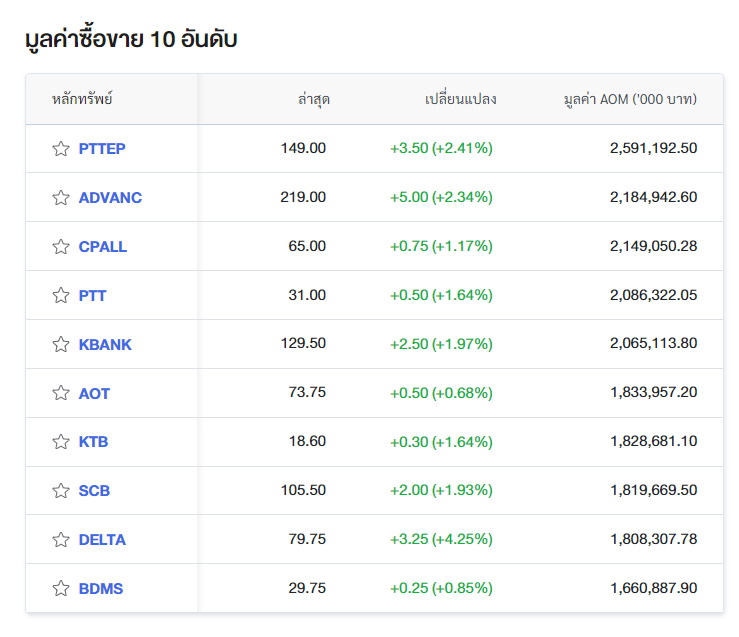Screen dimensions: 739x637
Task: Select SCB last price 105.50
Action: 303,490
